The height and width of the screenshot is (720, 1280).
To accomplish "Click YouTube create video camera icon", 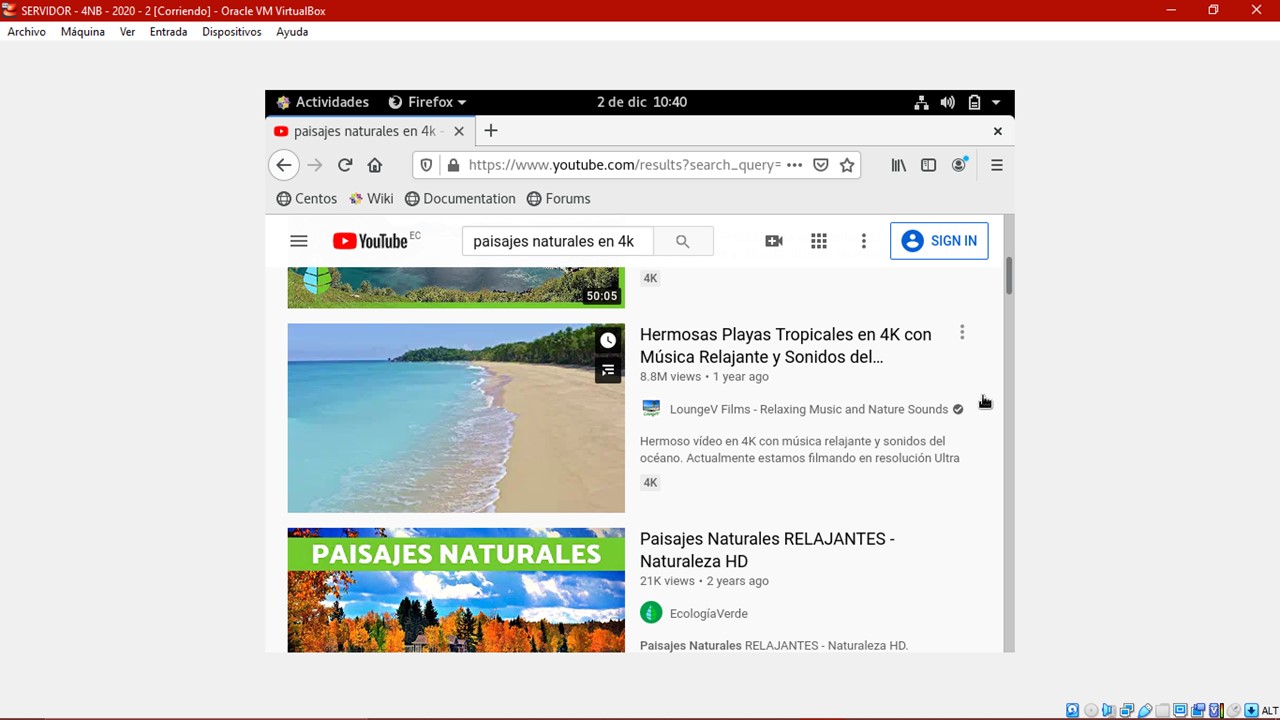I will (774, 241).
